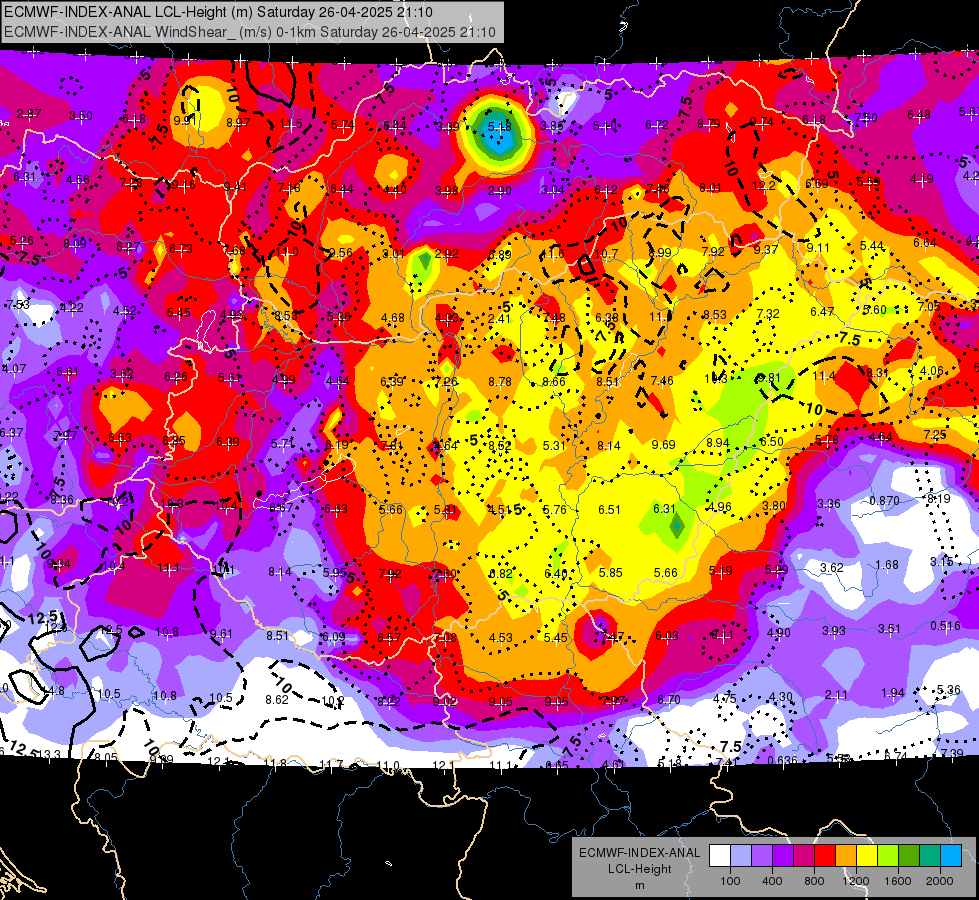Click the grid value 6.64
979x900 pixels.
pyautogui.click(x=925, y=242)
